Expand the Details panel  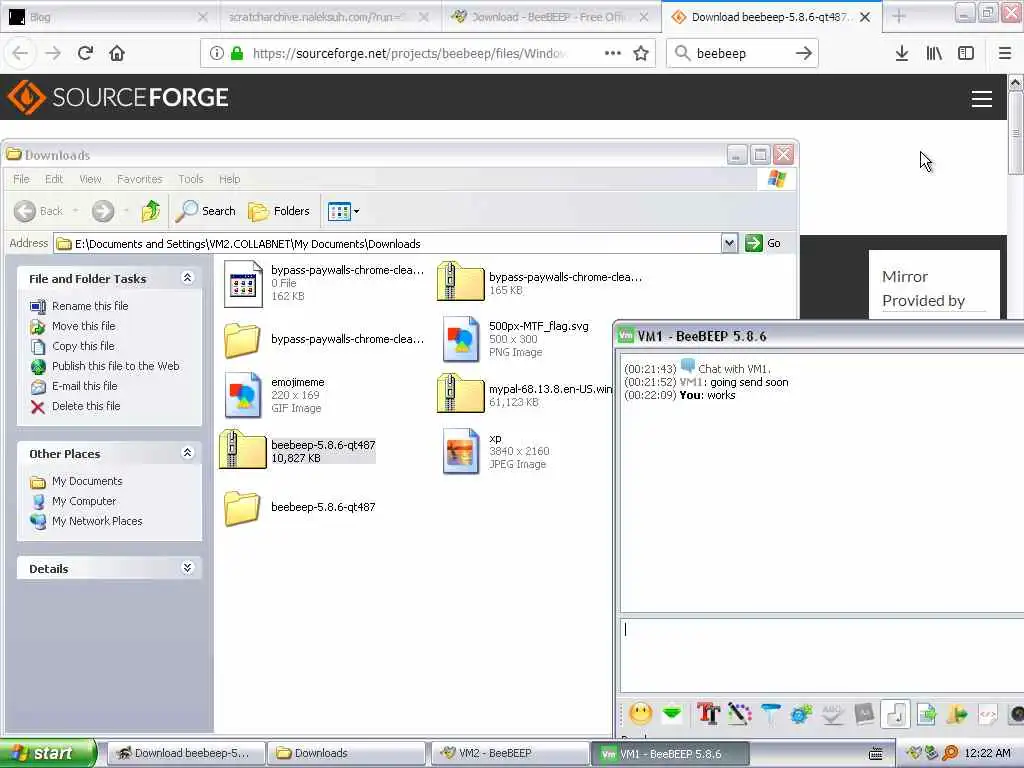(187, 568)
